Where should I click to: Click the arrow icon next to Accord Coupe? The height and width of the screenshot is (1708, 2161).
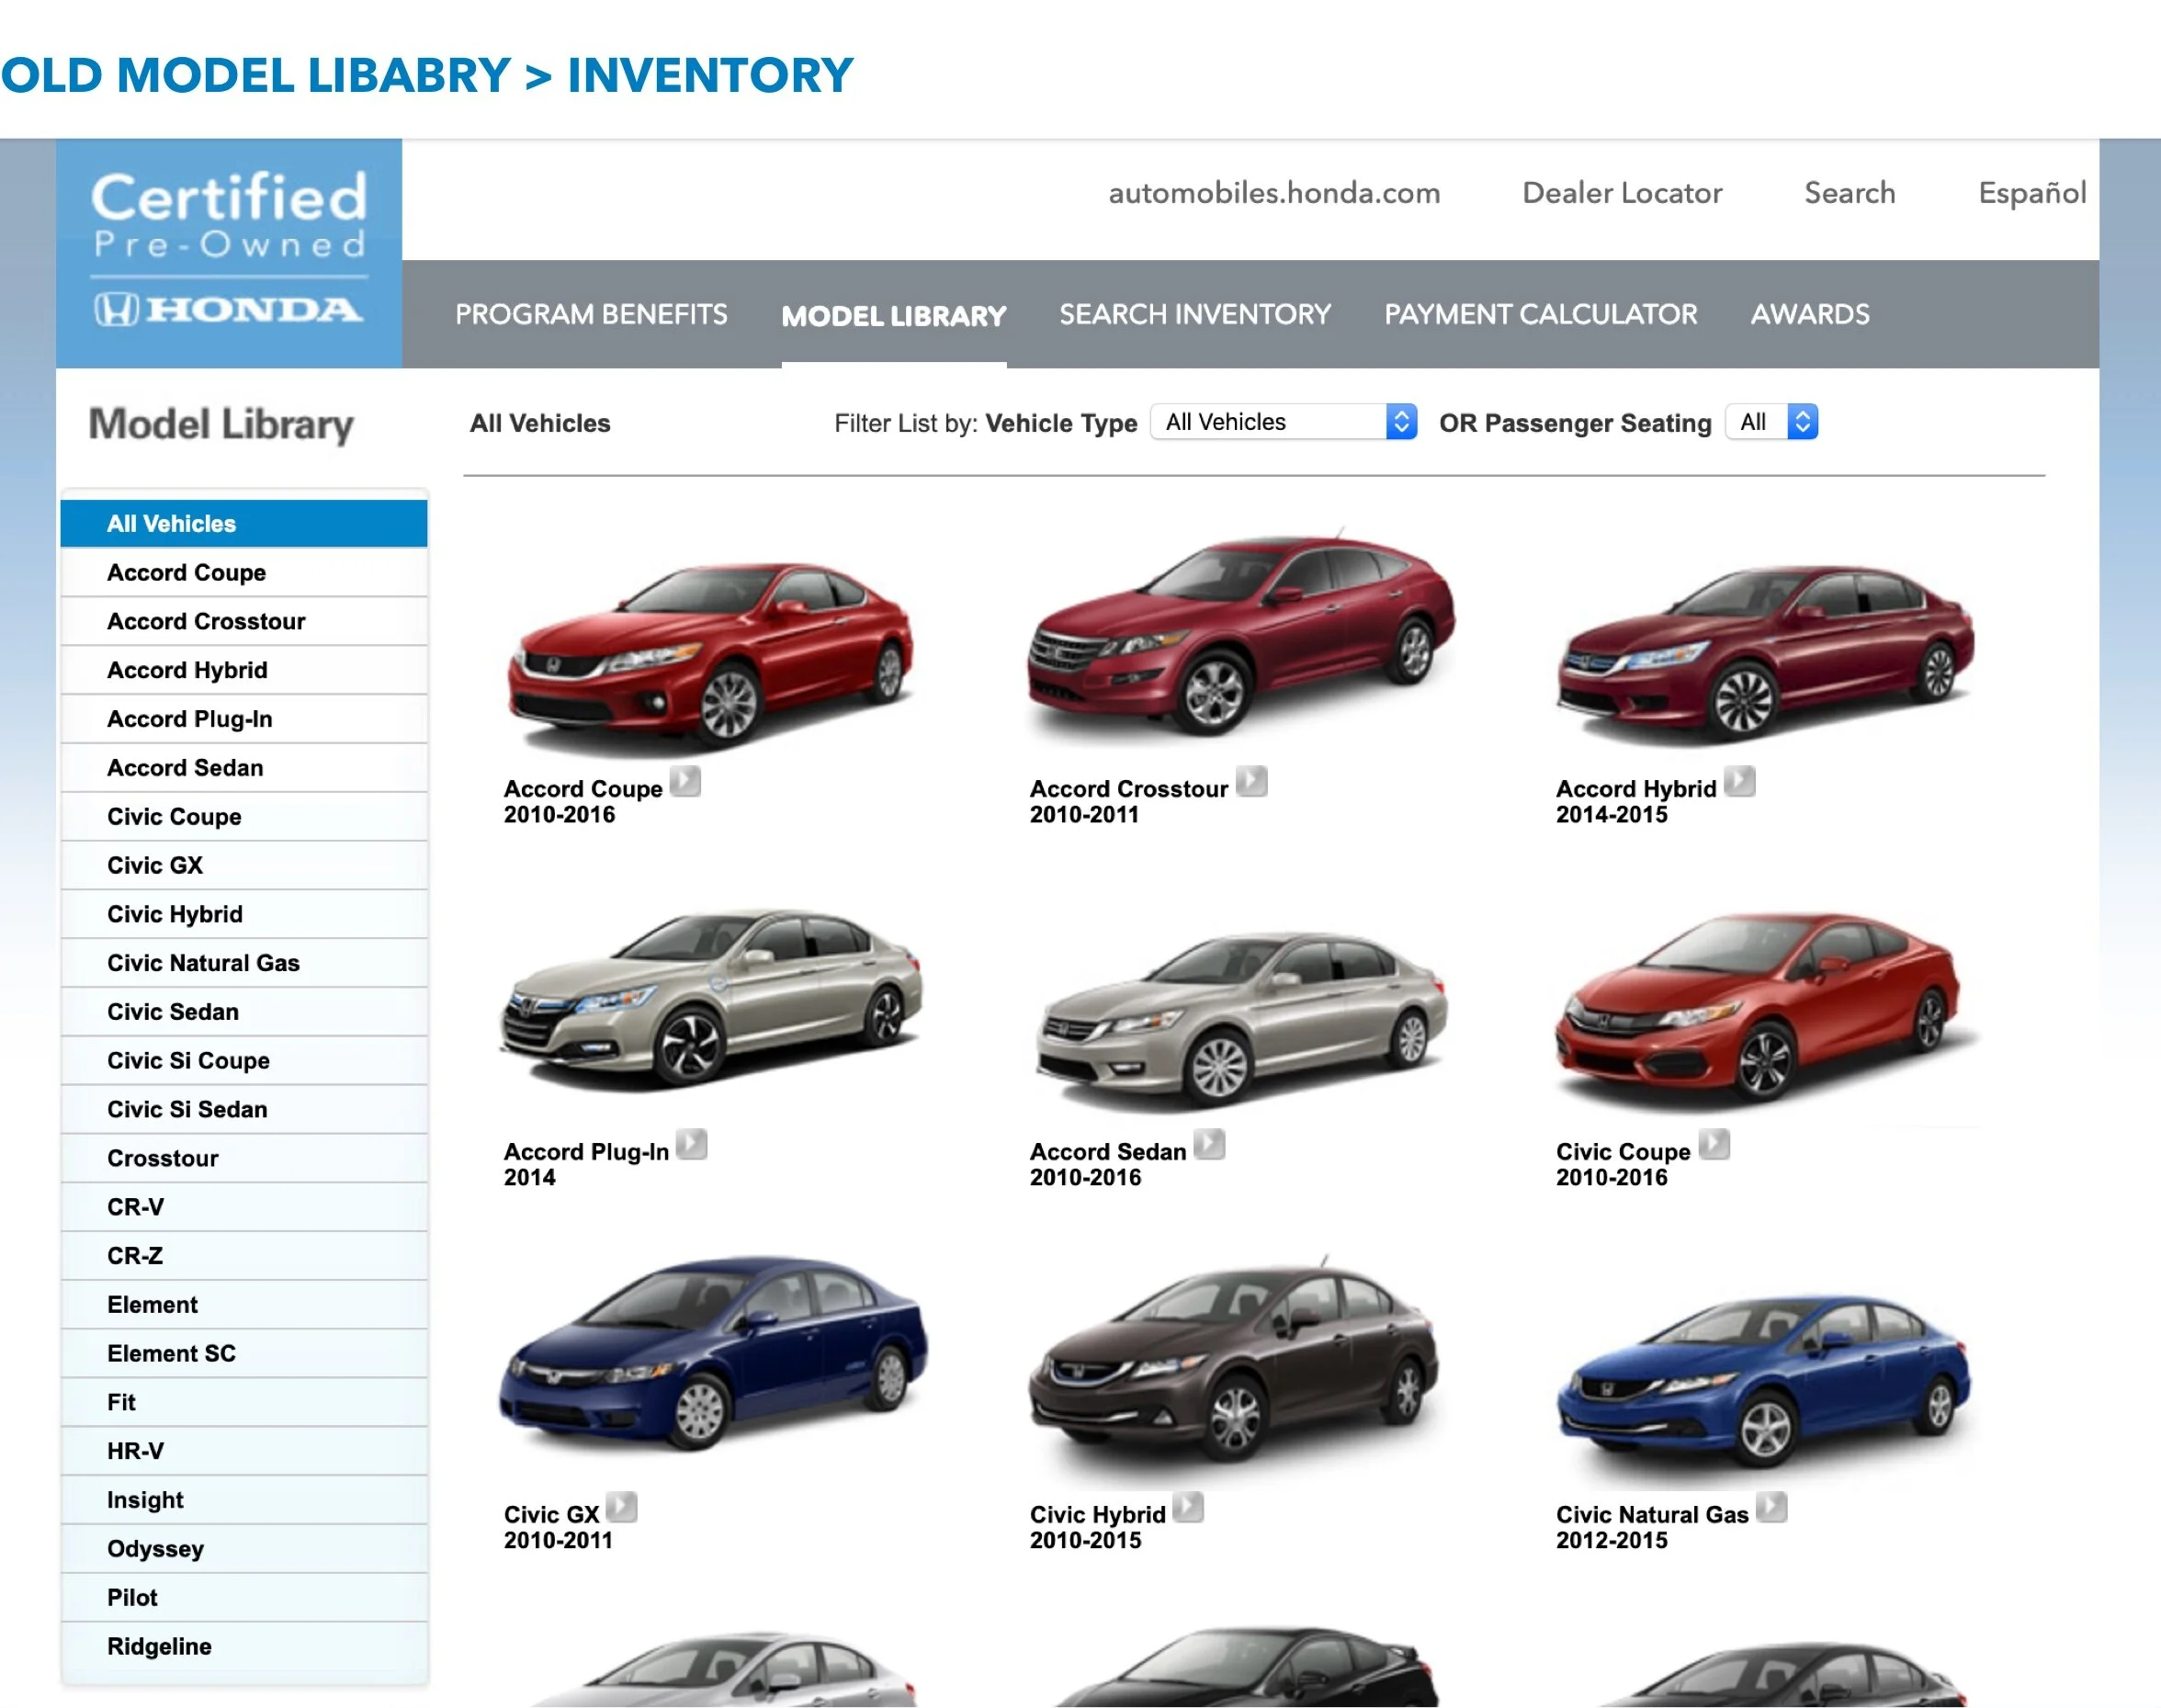tap(686, 783)
